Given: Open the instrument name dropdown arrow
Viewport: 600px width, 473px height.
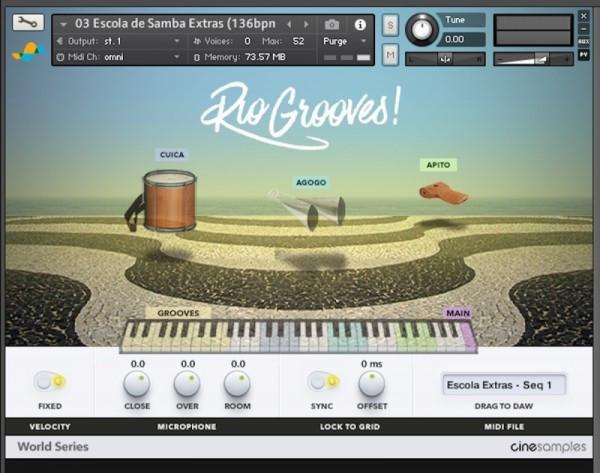Looking at the screenshot, I should (64, 24).
